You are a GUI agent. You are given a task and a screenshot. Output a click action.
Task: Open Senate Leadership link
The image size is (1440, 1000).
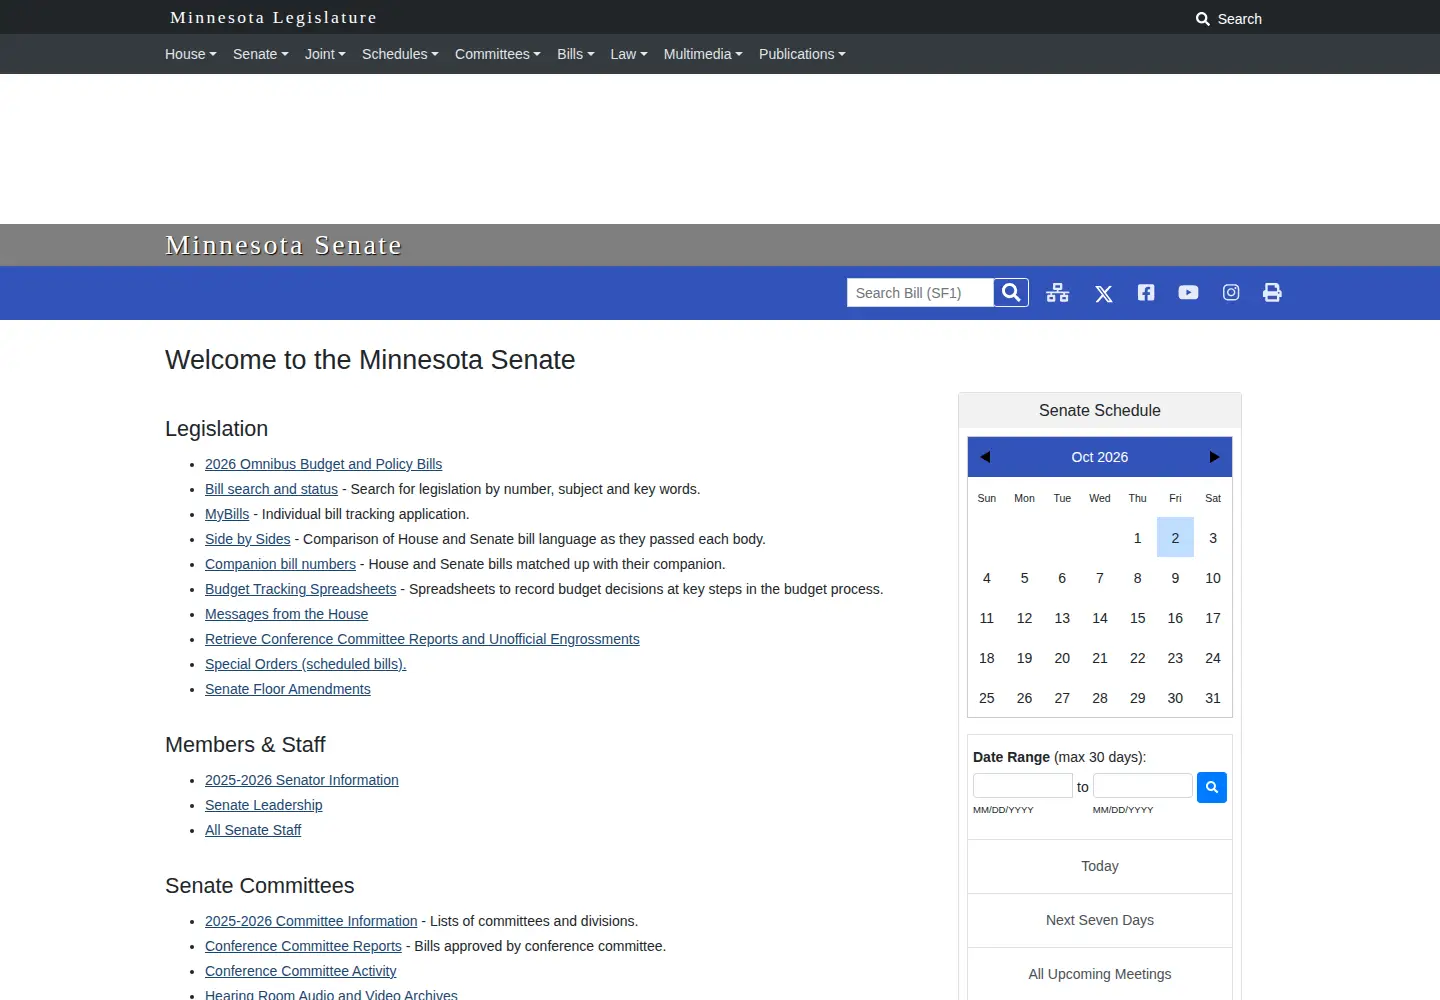[263, 805]
